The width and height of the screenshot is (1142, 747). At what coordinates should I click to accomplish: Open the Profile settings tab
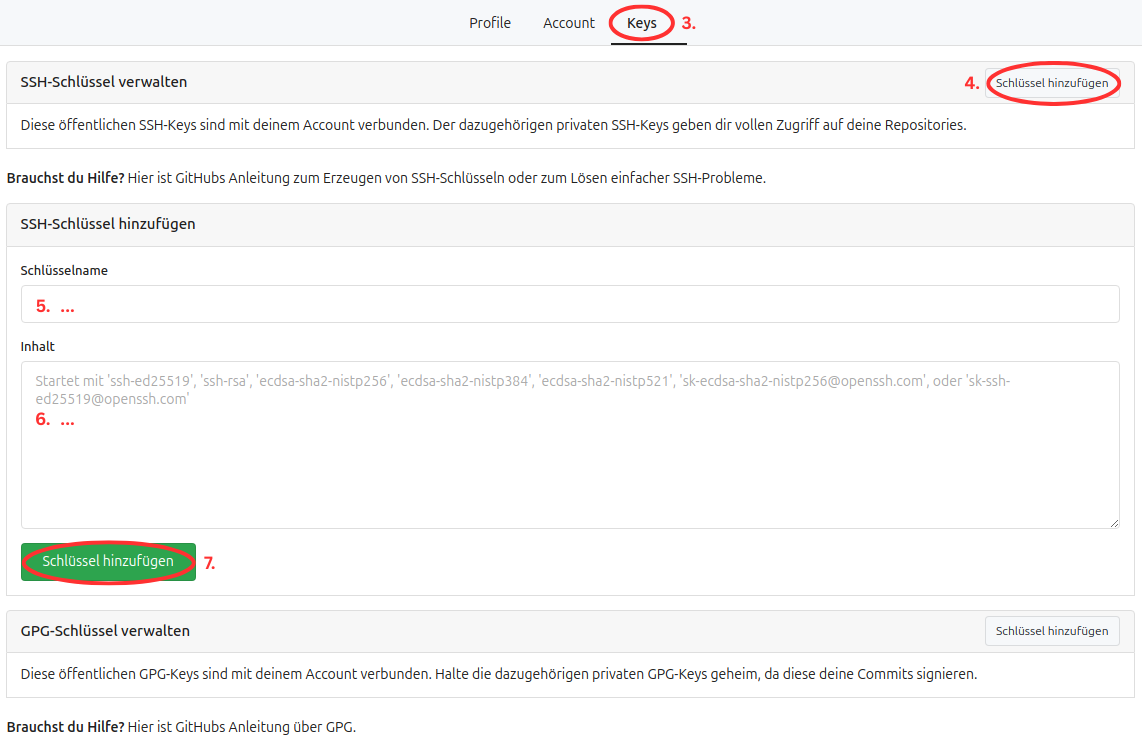coord(489,23)
